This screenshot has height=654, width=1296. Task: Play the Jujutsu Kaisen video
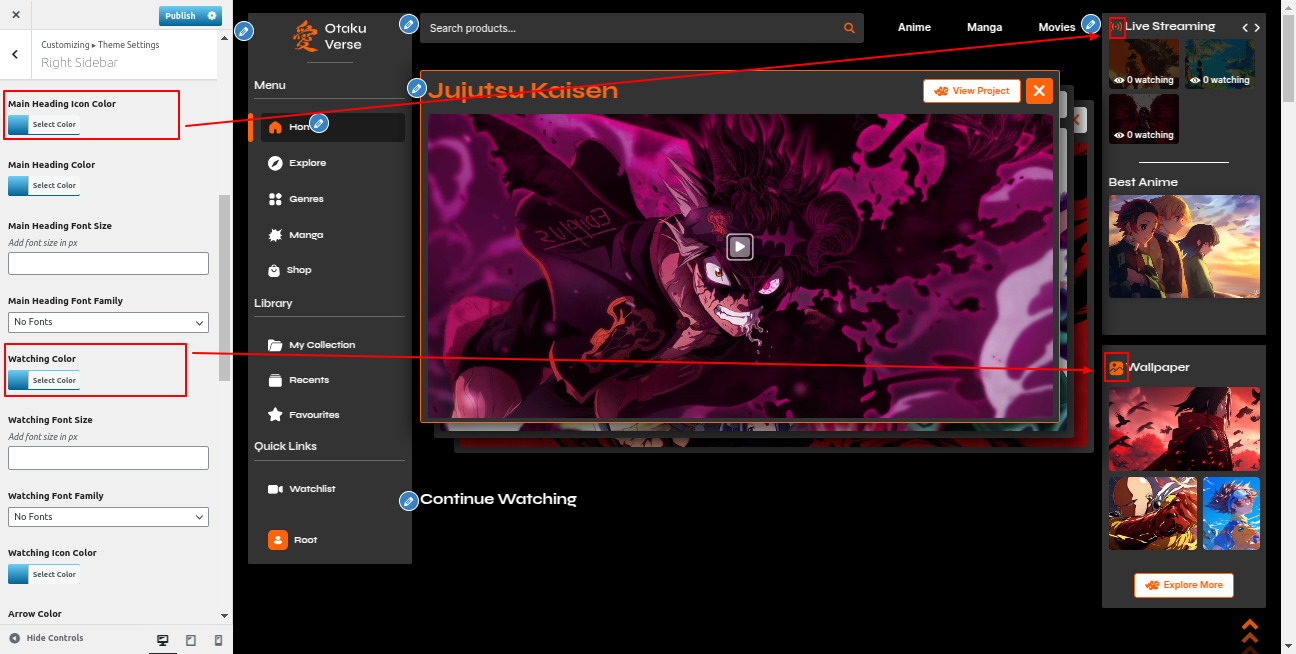(x=739, y=246)
